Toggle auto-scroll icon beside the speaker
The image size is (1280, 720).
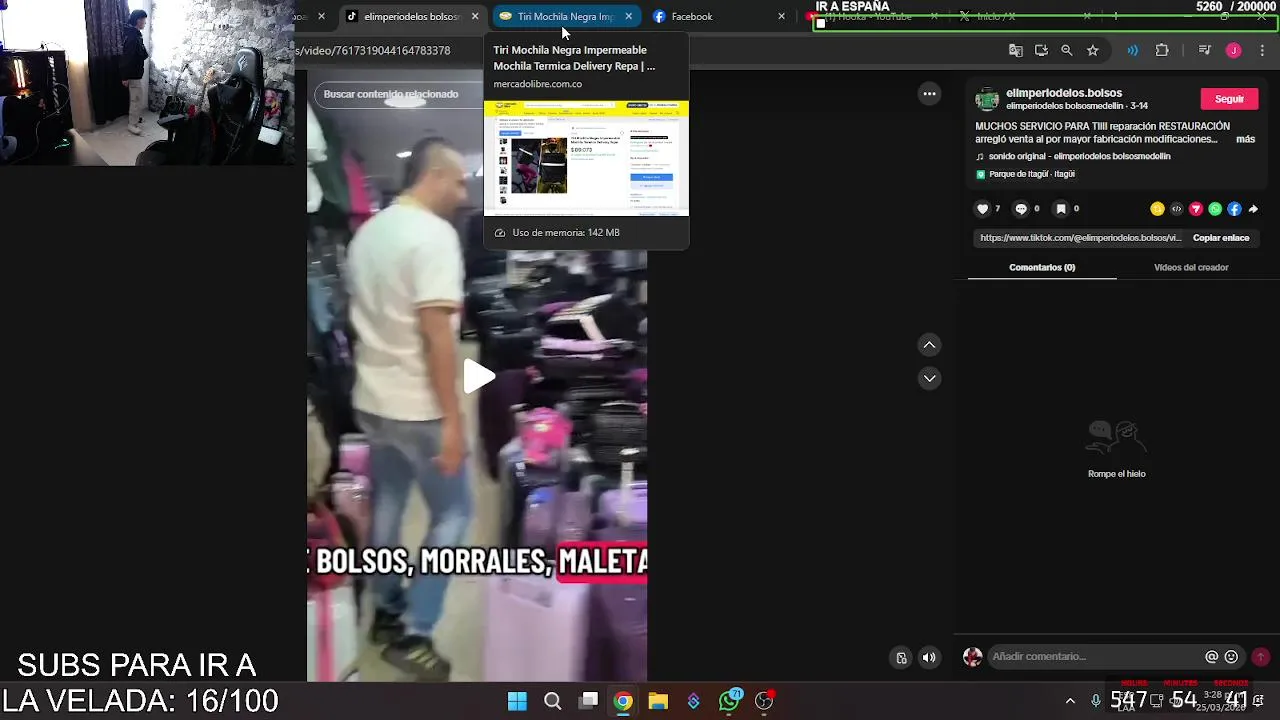[901, 657]
